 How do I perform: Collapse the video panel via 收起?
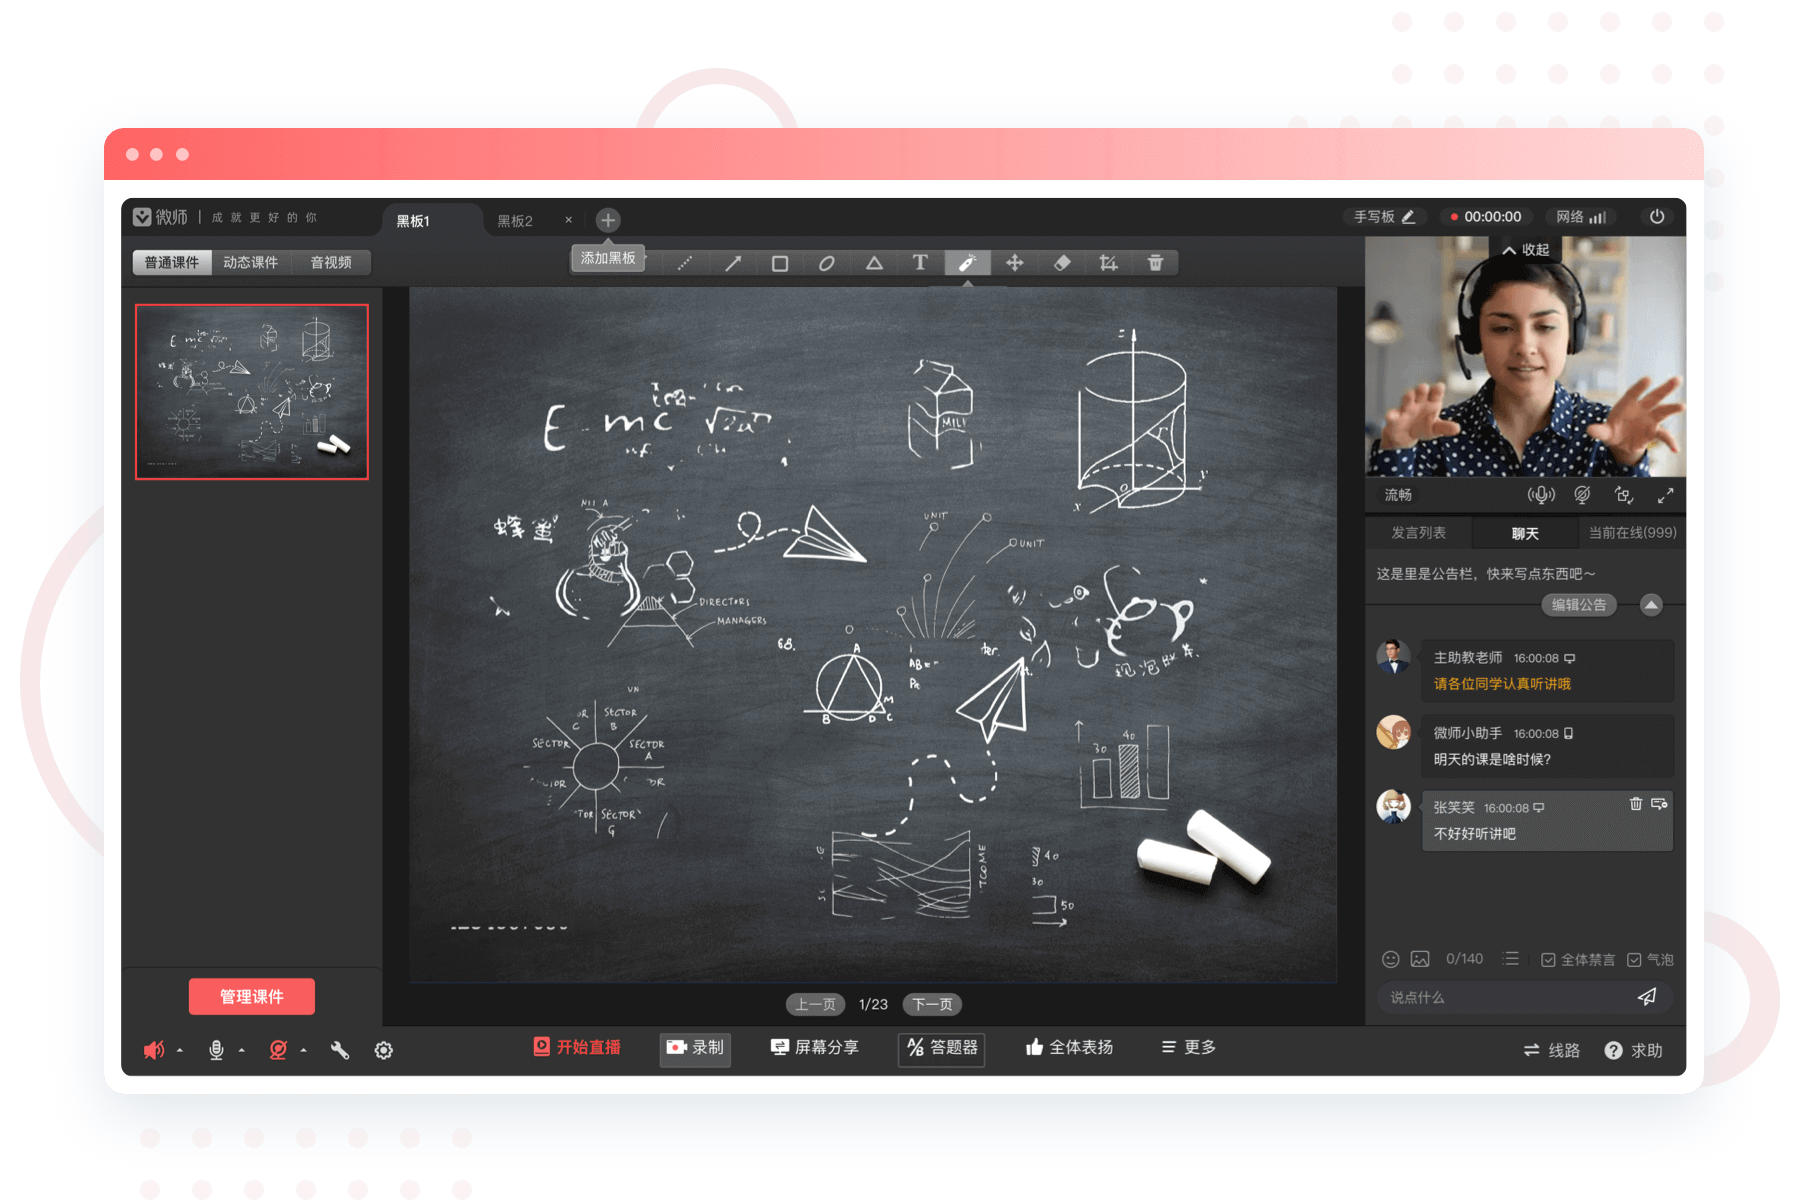(x=1526, y=250)
